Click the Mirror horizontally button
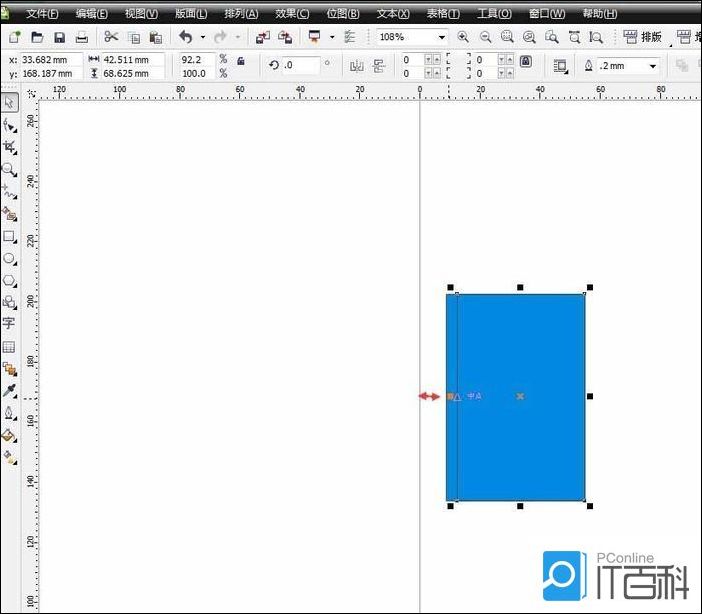Screen dimensions: 702x614 click(x=357, y=66)
